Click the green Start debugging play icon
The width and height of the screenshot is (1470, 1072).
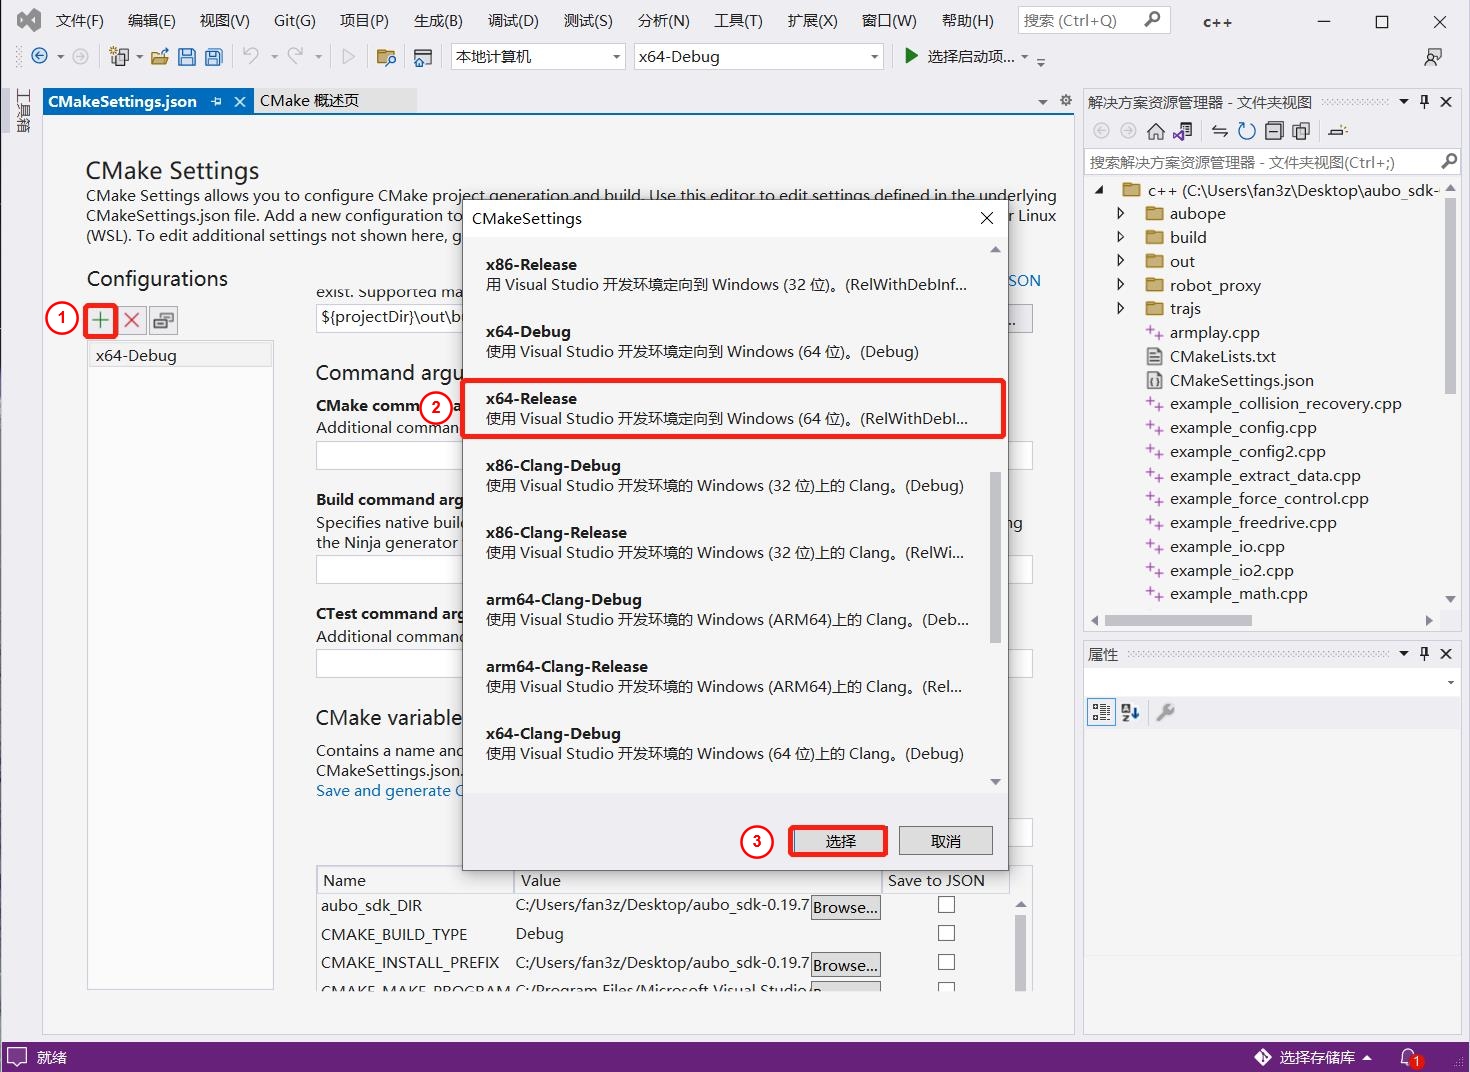point(911,56)
